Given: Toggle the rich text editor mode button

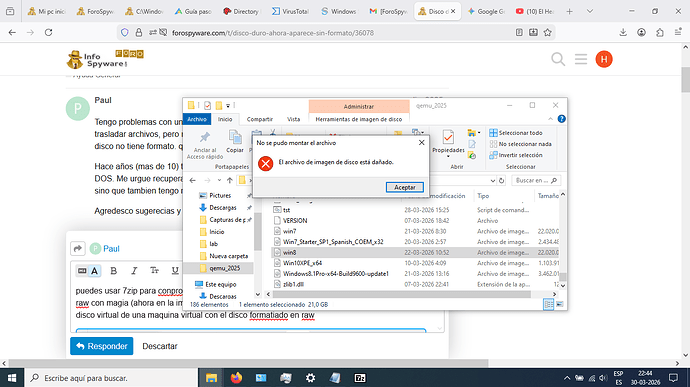Looking at the screenshot, I should [88, 271].
